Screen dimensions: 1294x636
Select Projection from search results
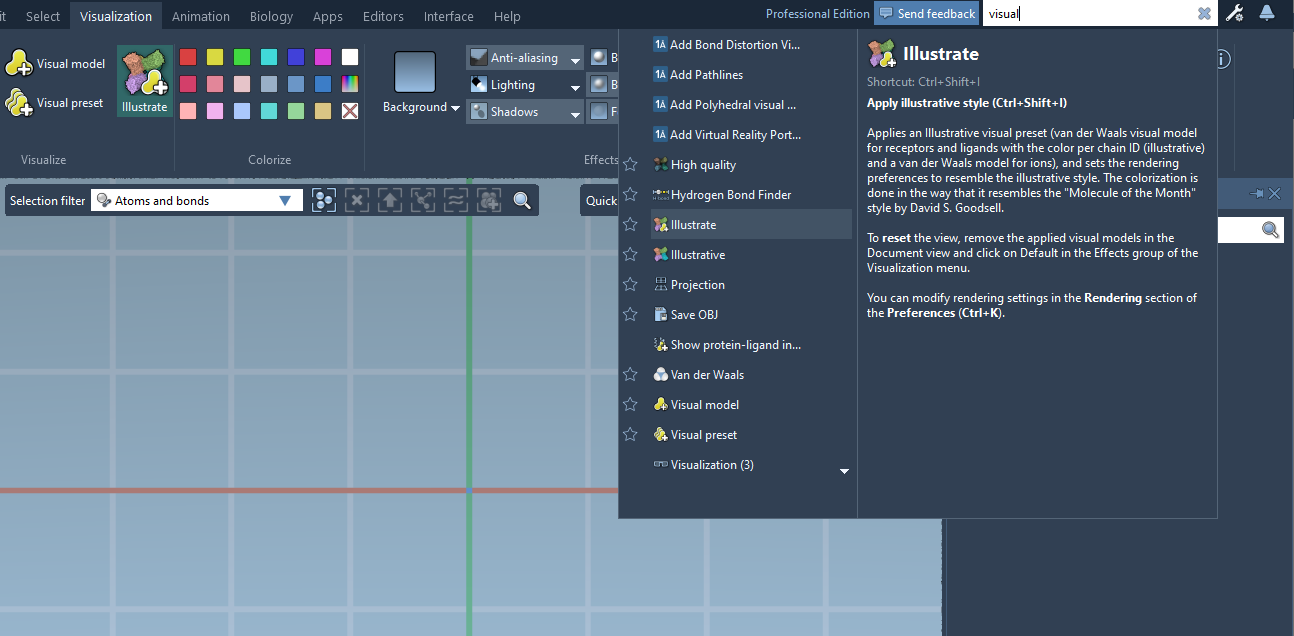tap(697, 285)
